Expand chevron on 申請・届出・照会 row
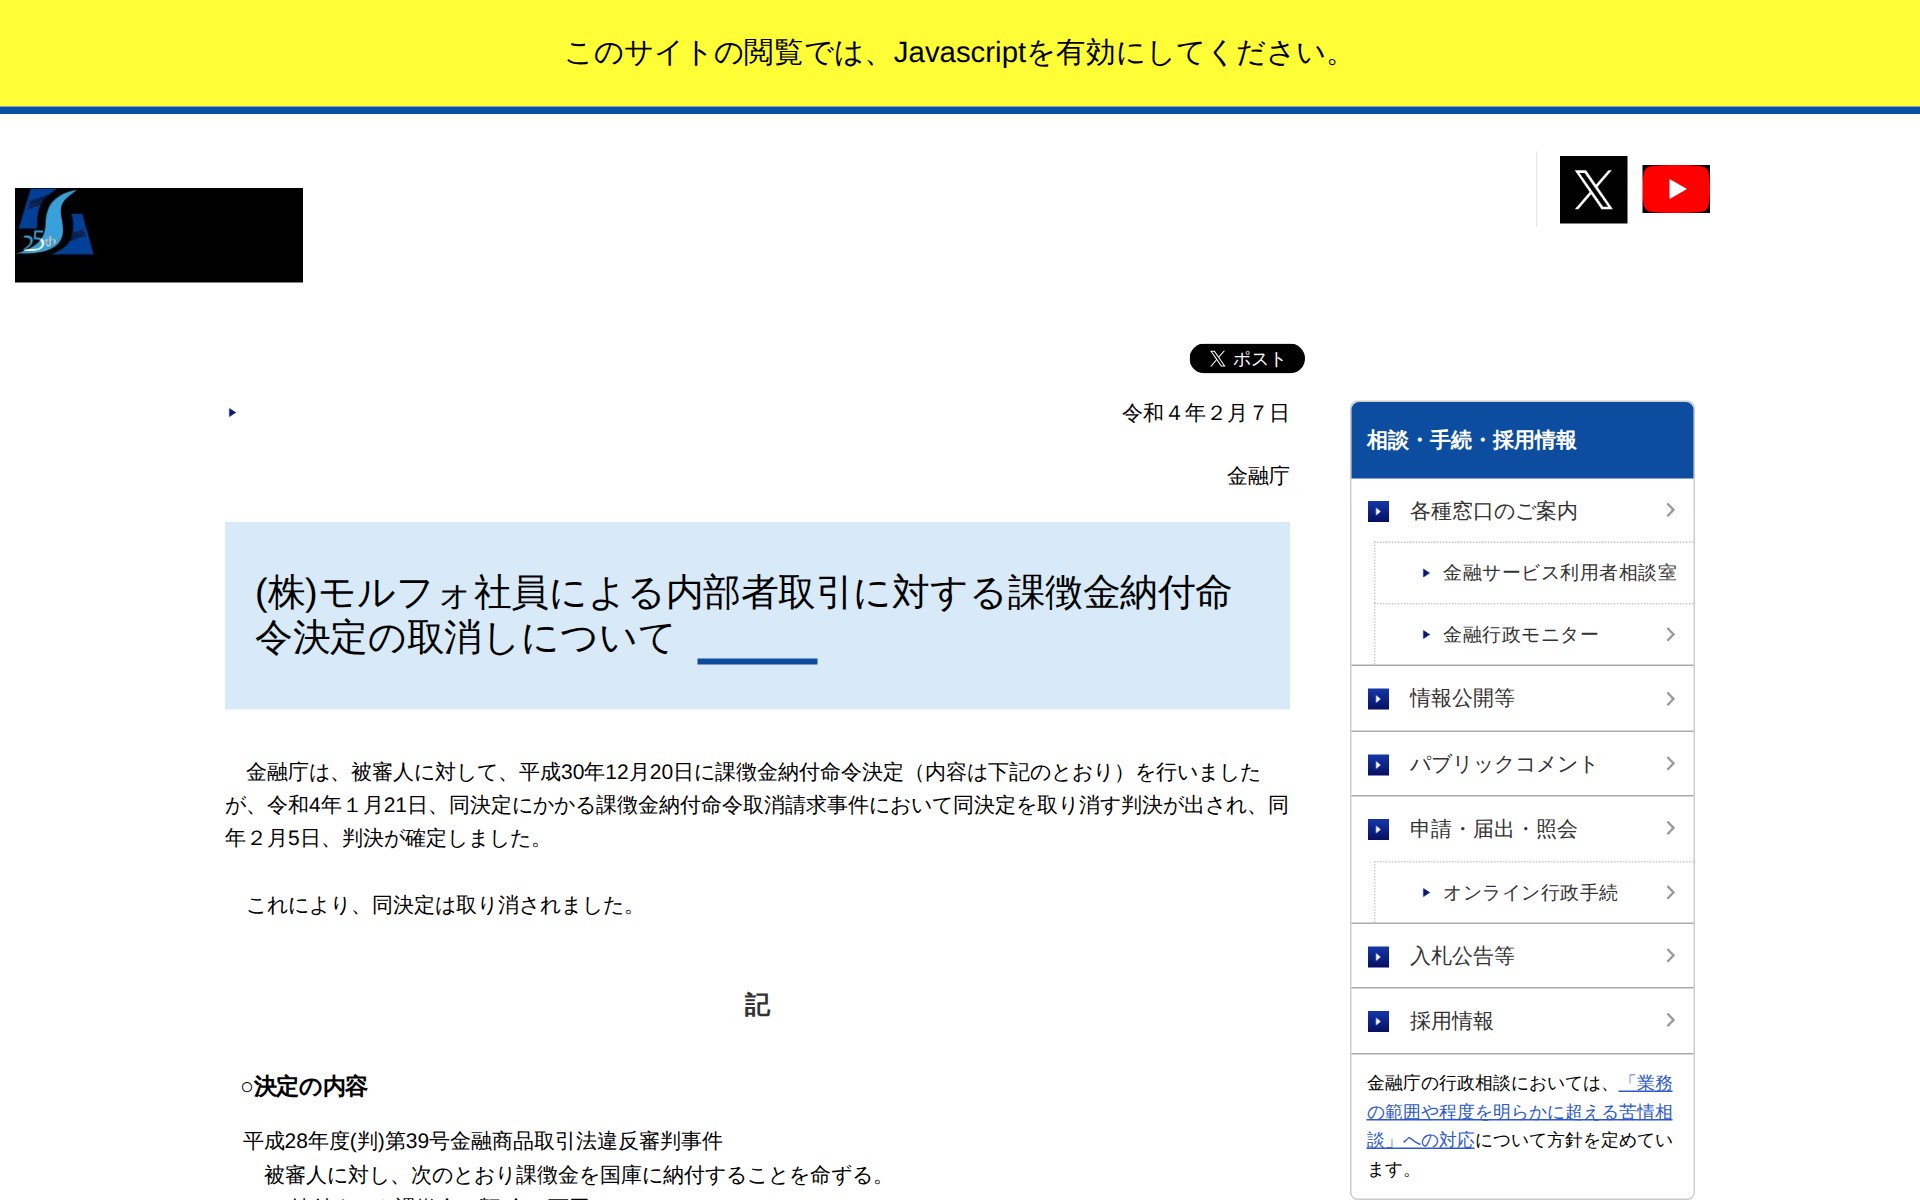The width and height of the screenshot is (1920, 1200). click(1670, 828)
